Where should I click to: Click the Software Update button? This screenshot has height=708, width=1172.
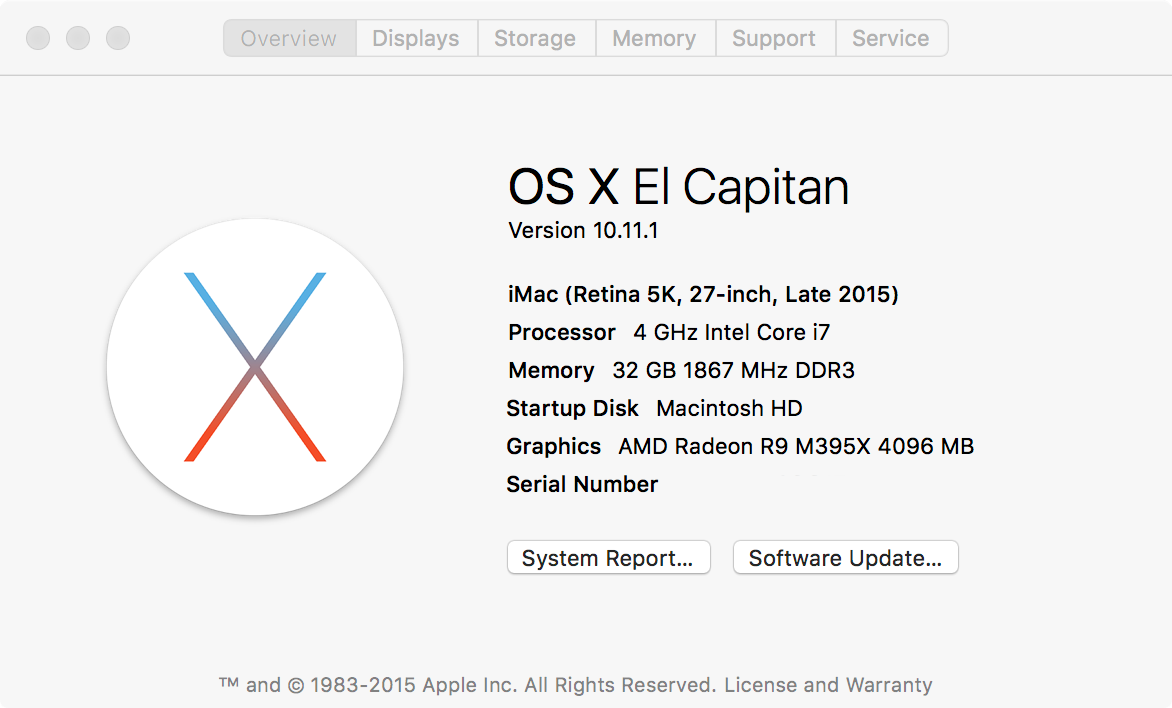tap(845, 558)
